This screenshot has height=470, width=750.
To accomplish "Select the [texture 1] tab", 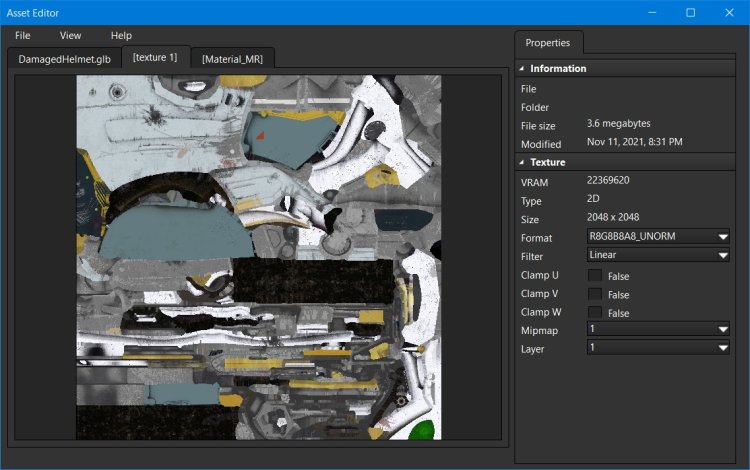I will [x=155, y=57].
